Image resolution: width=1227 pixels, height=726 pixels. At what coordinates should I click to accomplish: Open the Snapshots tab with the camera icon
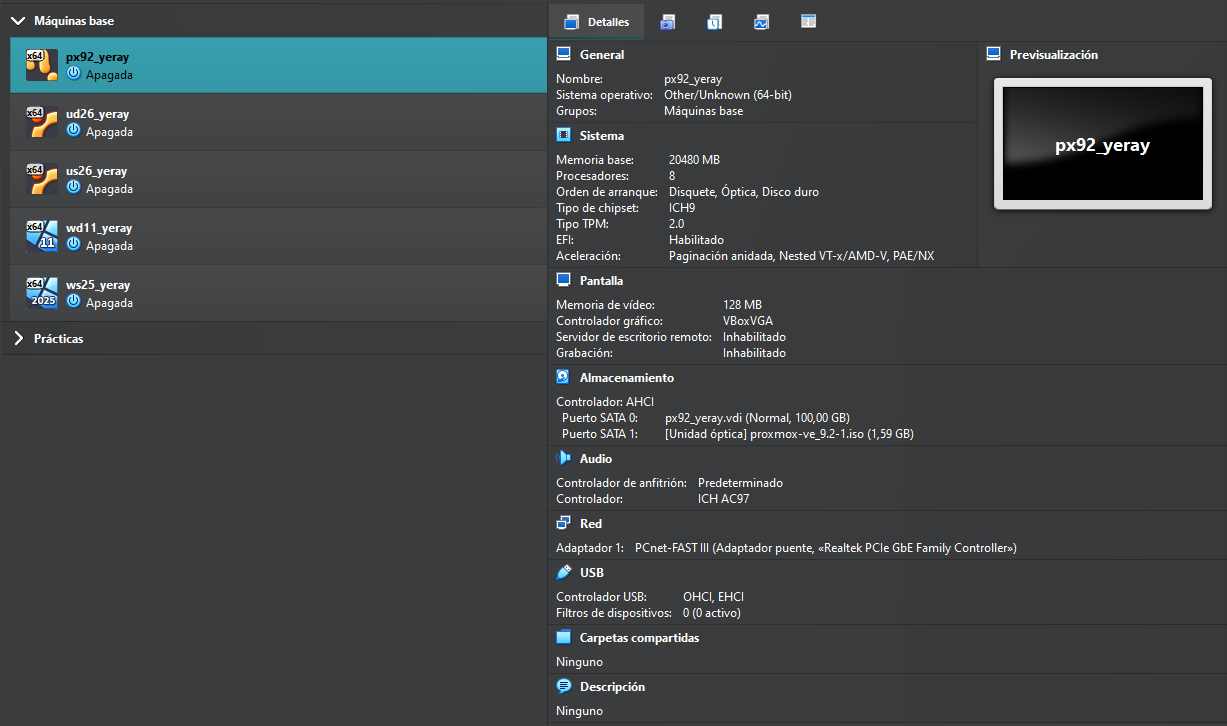point(667,22)
